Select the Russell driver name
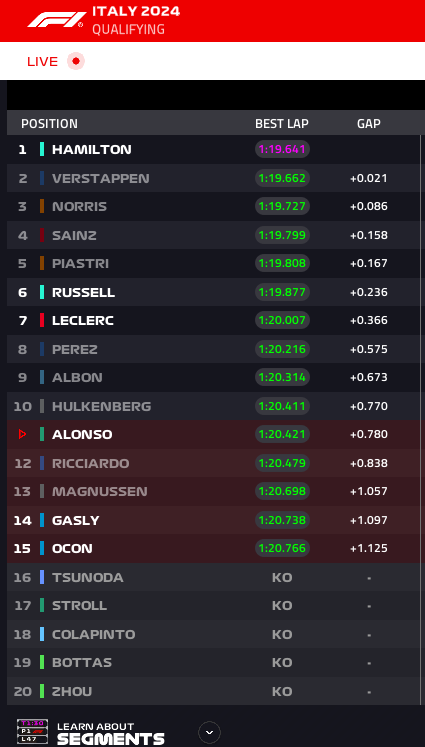 [83, 292]
